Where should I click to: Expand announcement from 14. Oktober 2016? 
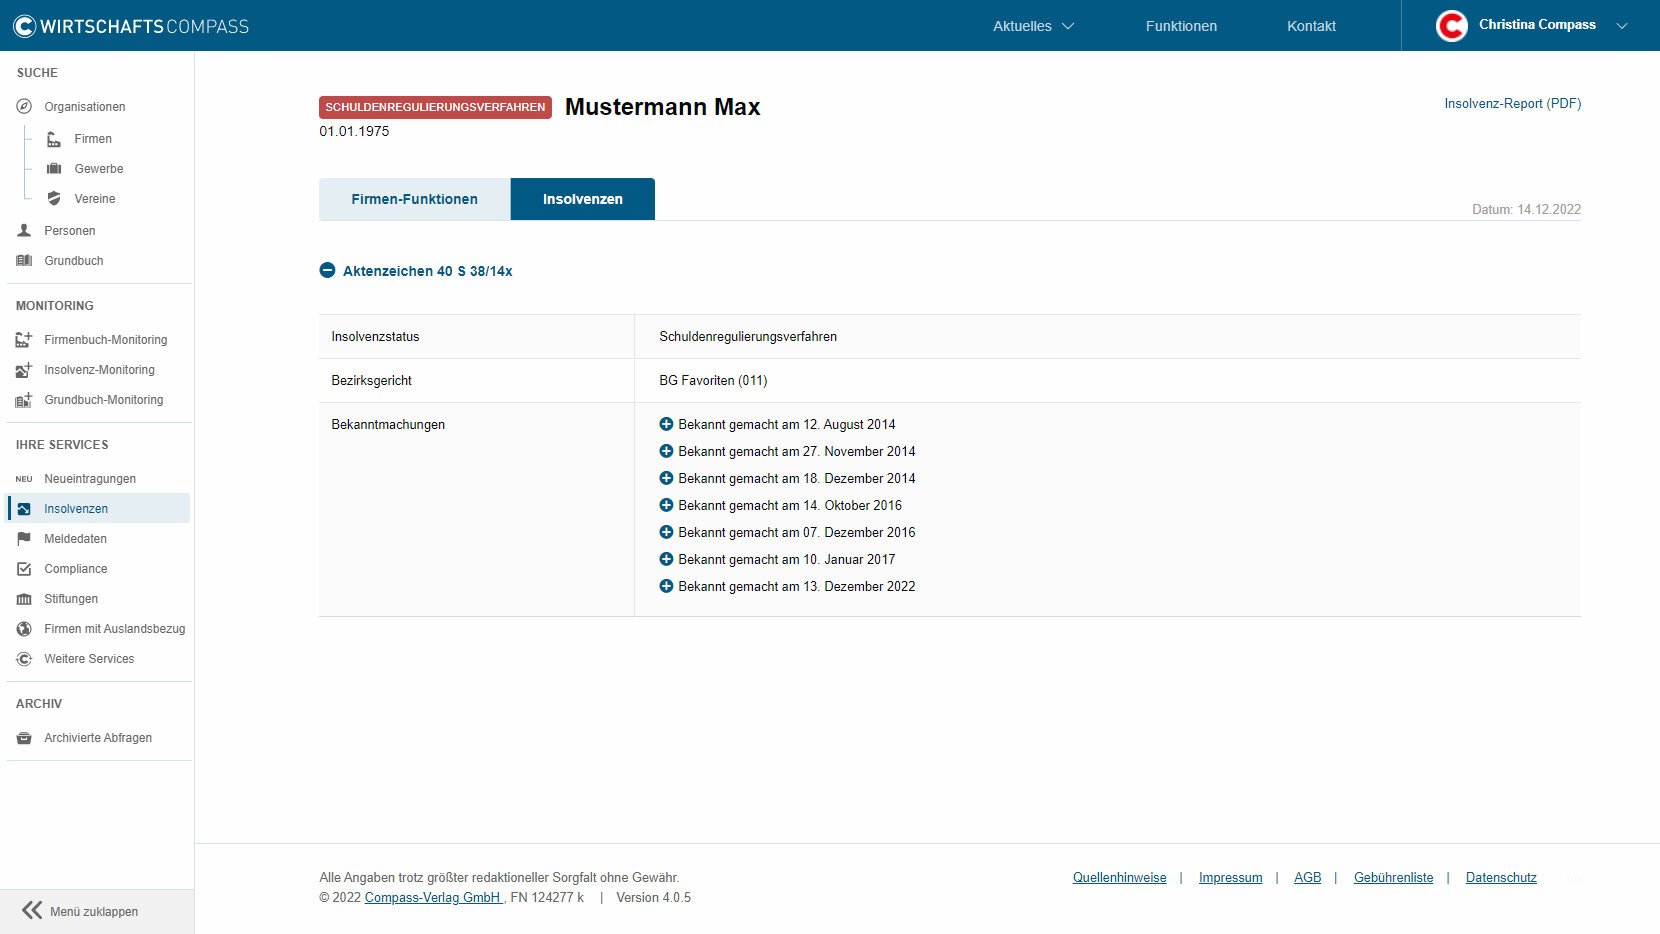click(x=666, y=506)
